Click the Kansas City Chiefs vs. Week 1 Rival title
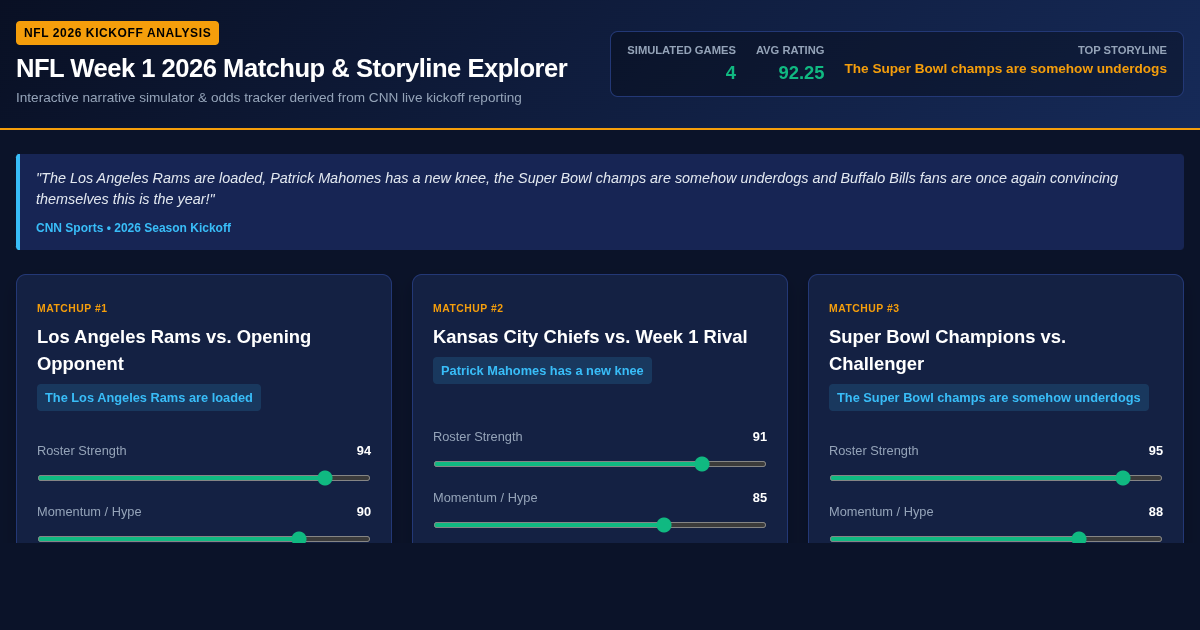Image resolution: width=1200 pixels, height=630 pixels. [590, 337]
